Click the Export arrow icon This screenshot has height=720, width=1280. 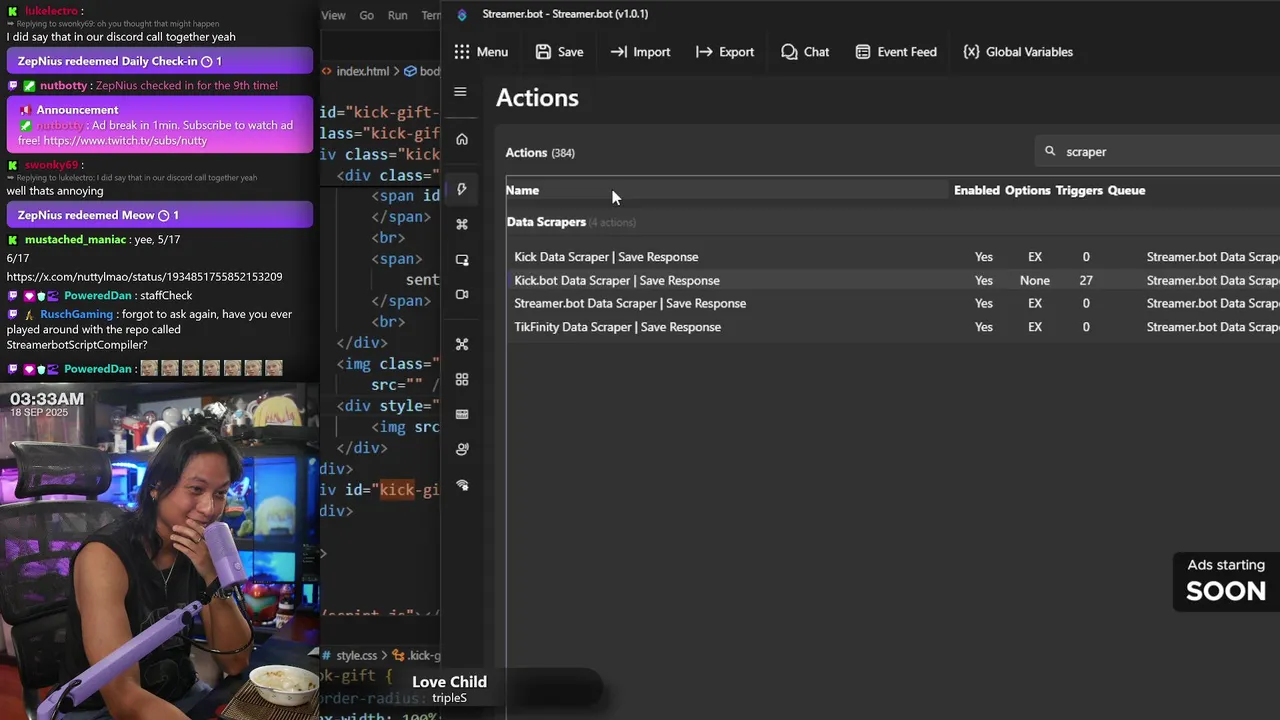[704, 52]
